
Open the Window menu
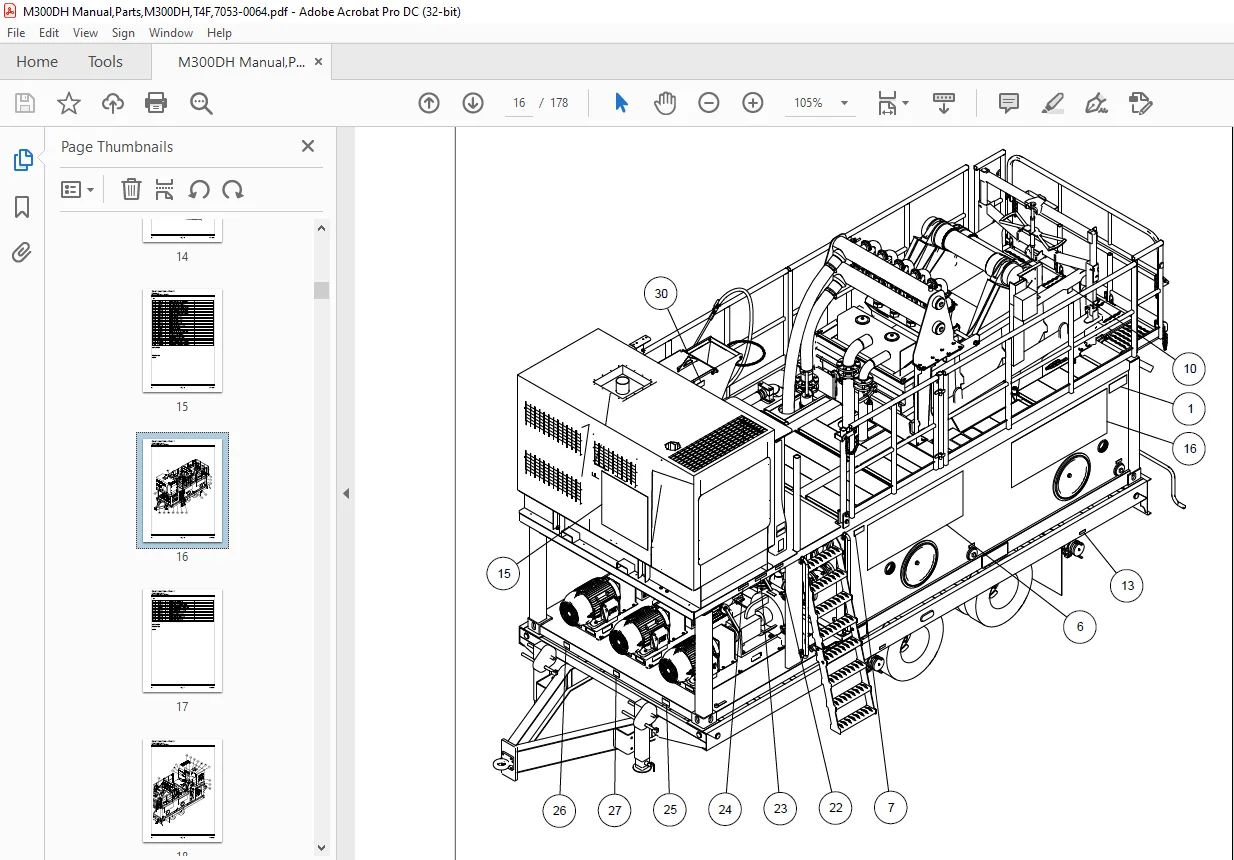[x=171, y=33]
